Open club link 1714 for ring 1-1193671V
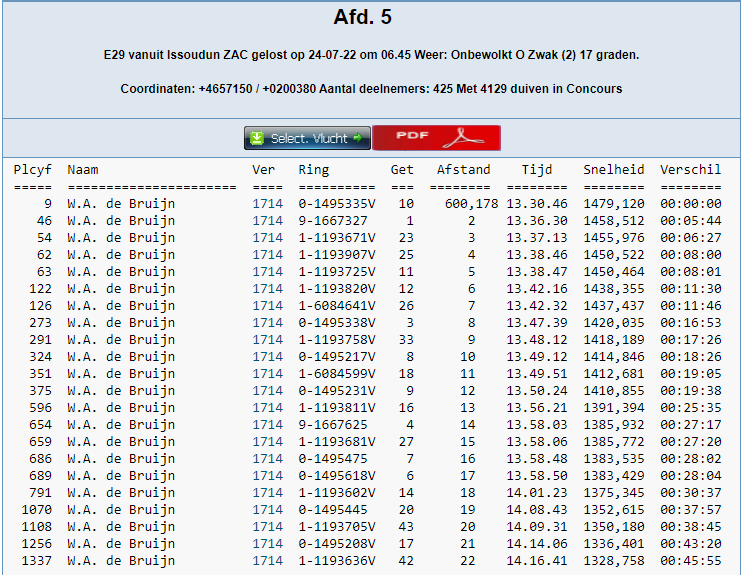The height and width of the screenshot is (575, 741). pyautogui.click(x=267, y=238)
